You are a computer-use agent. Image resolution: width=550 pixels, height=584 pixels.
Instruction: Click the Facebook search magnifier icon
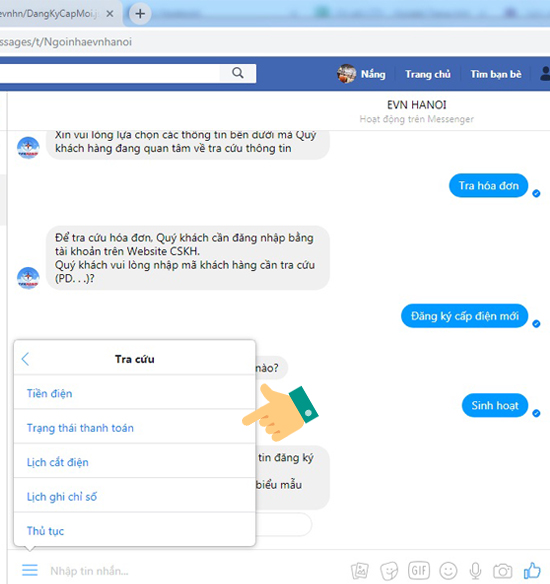tap(238, 73)
